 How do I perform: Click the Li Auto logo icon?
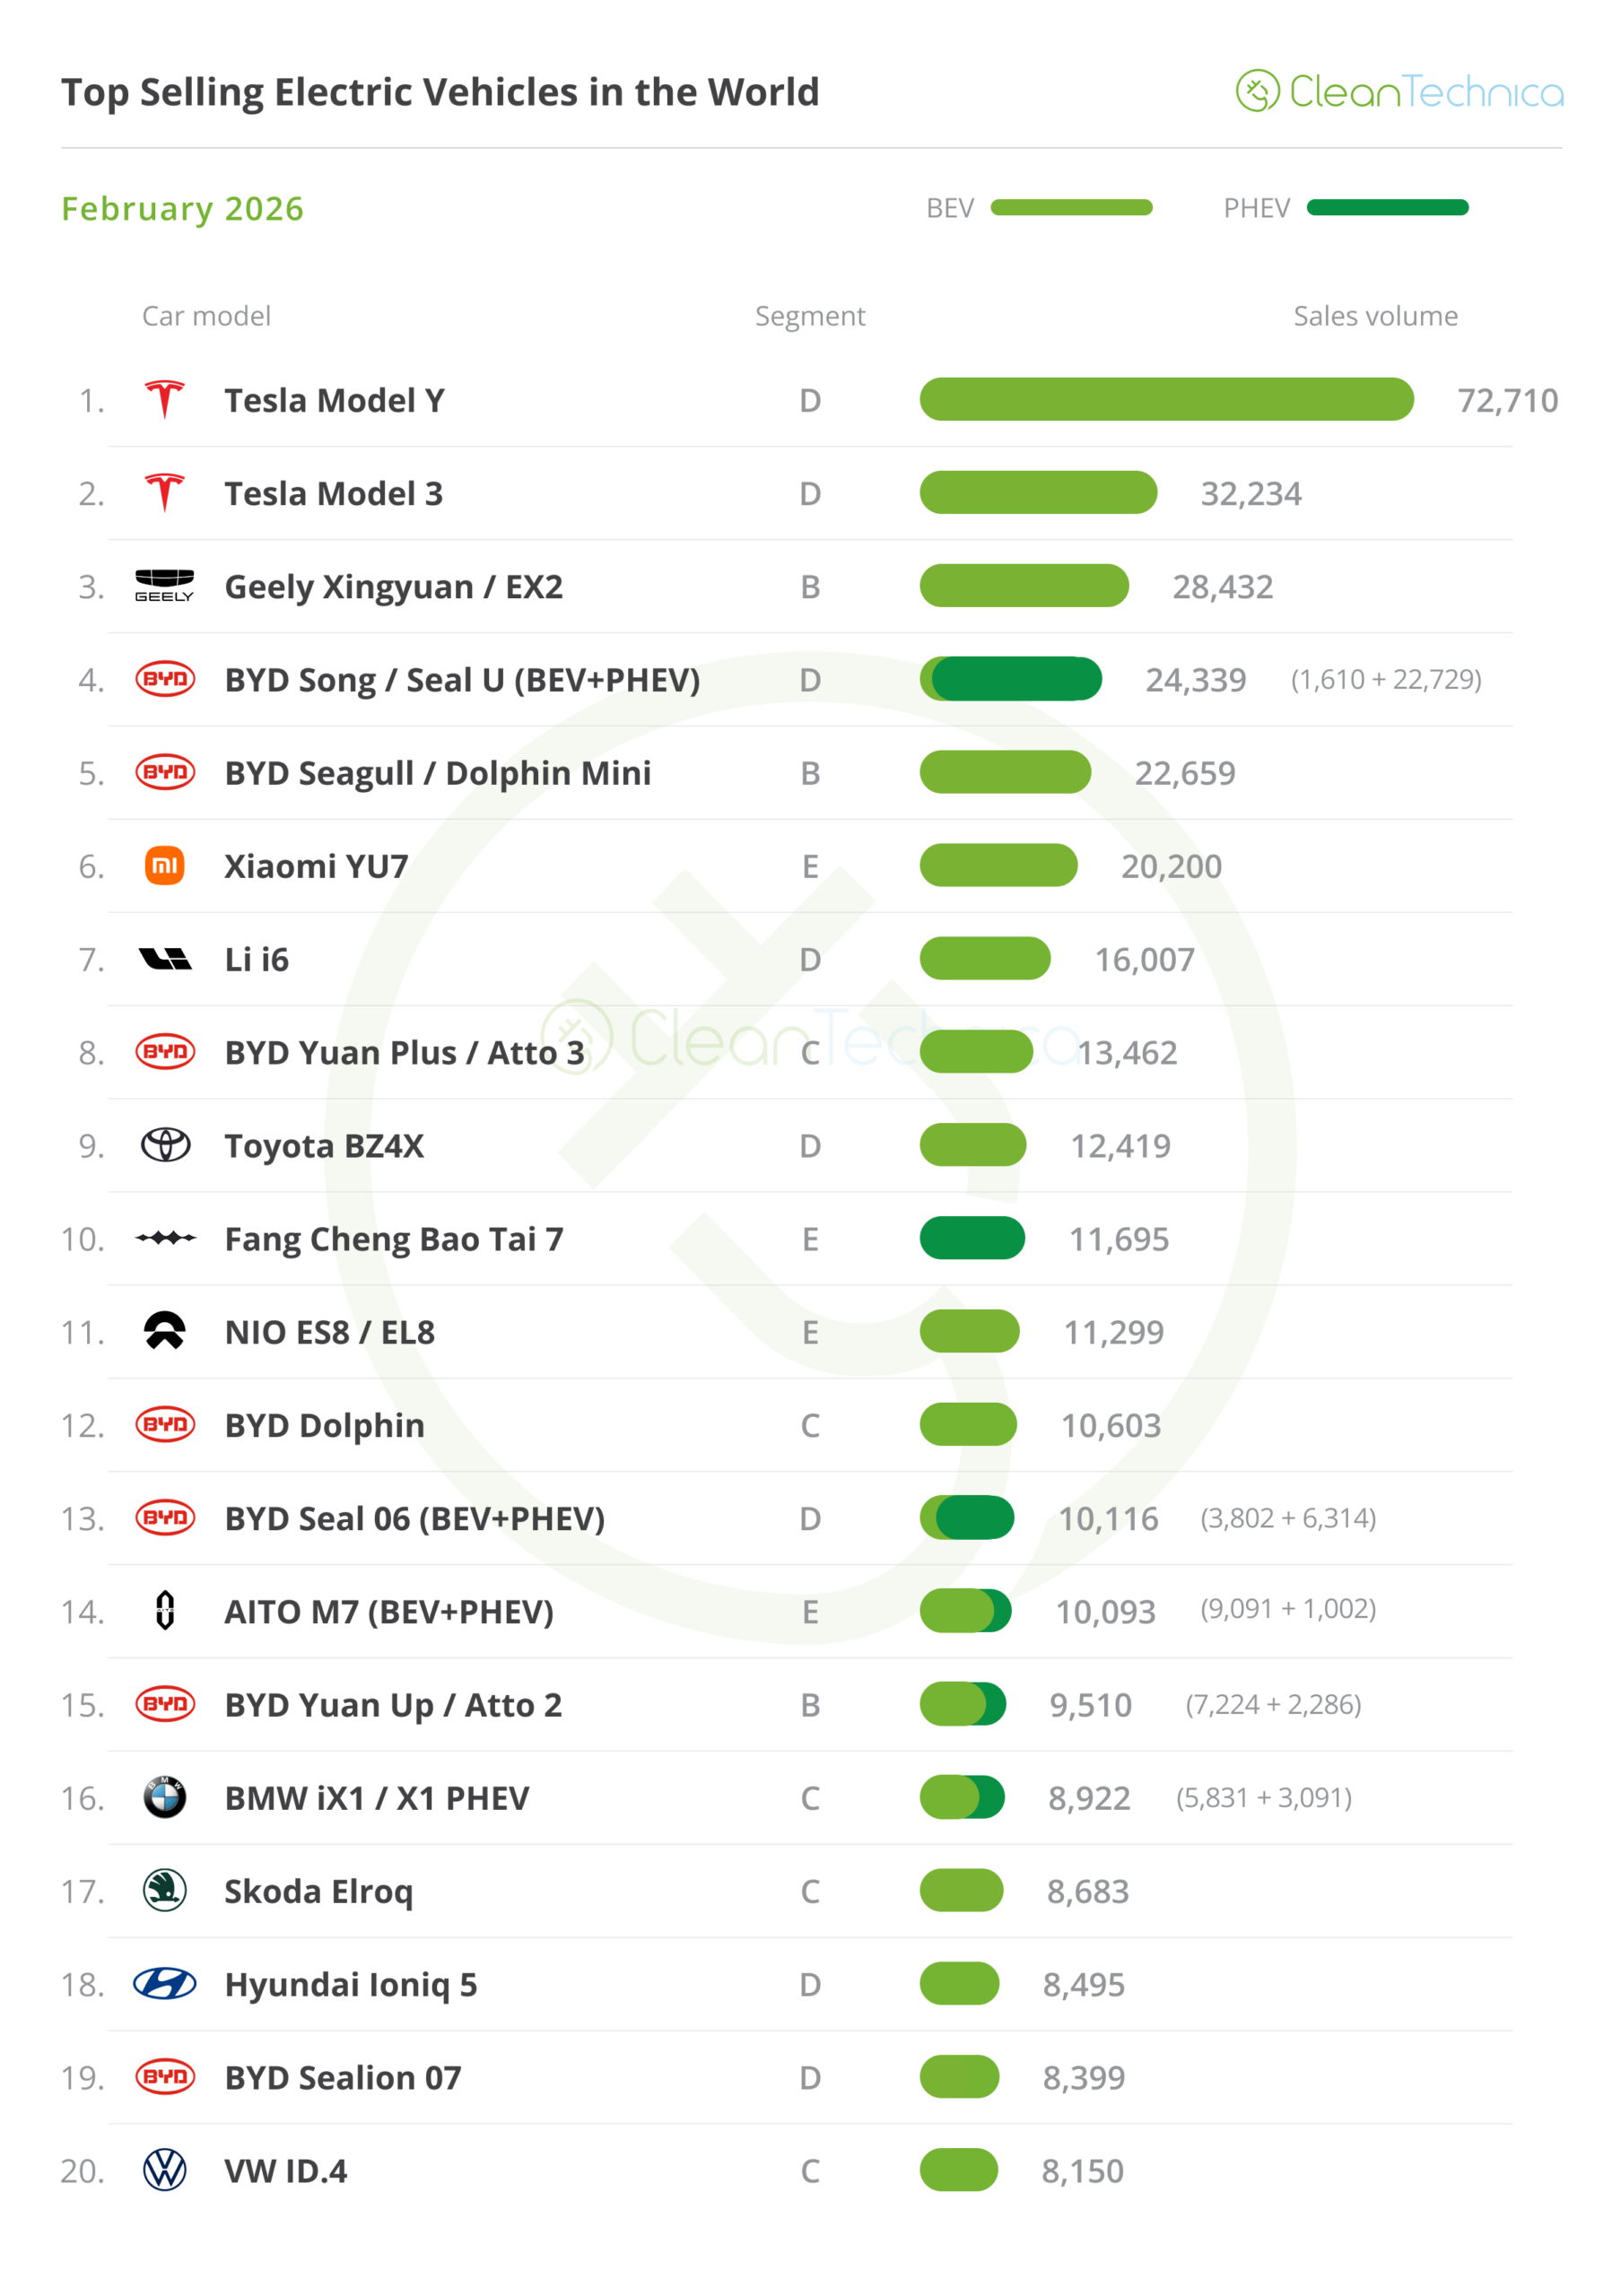[165, 959]
